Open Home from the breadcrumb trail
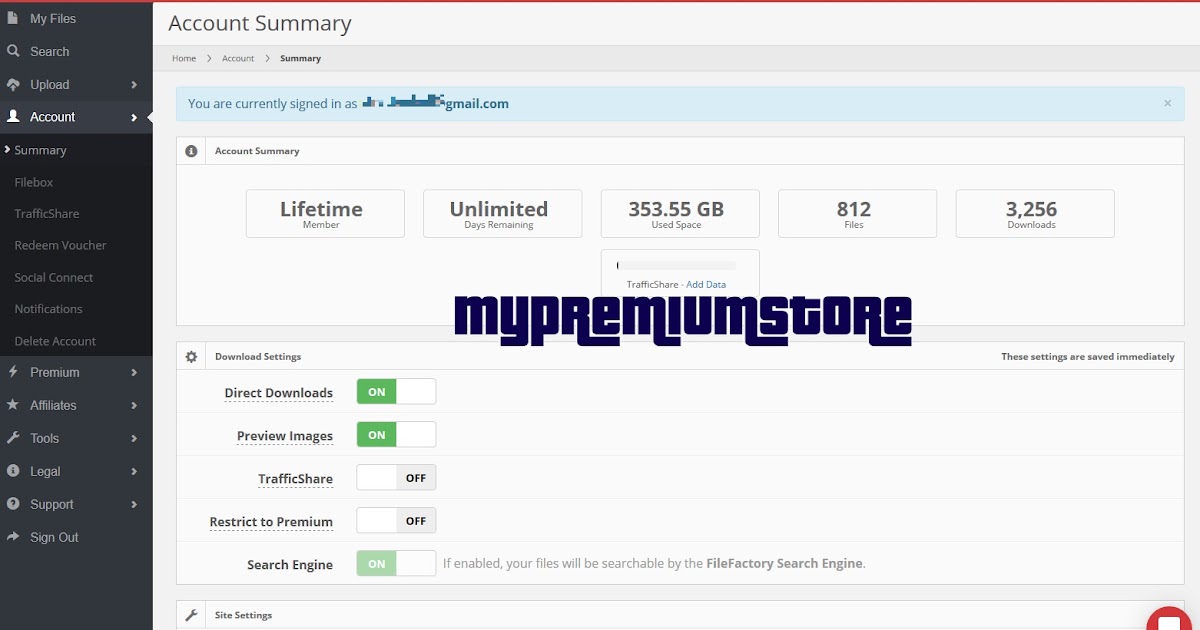Screen dimensions: 1200x630 point(184,58)
